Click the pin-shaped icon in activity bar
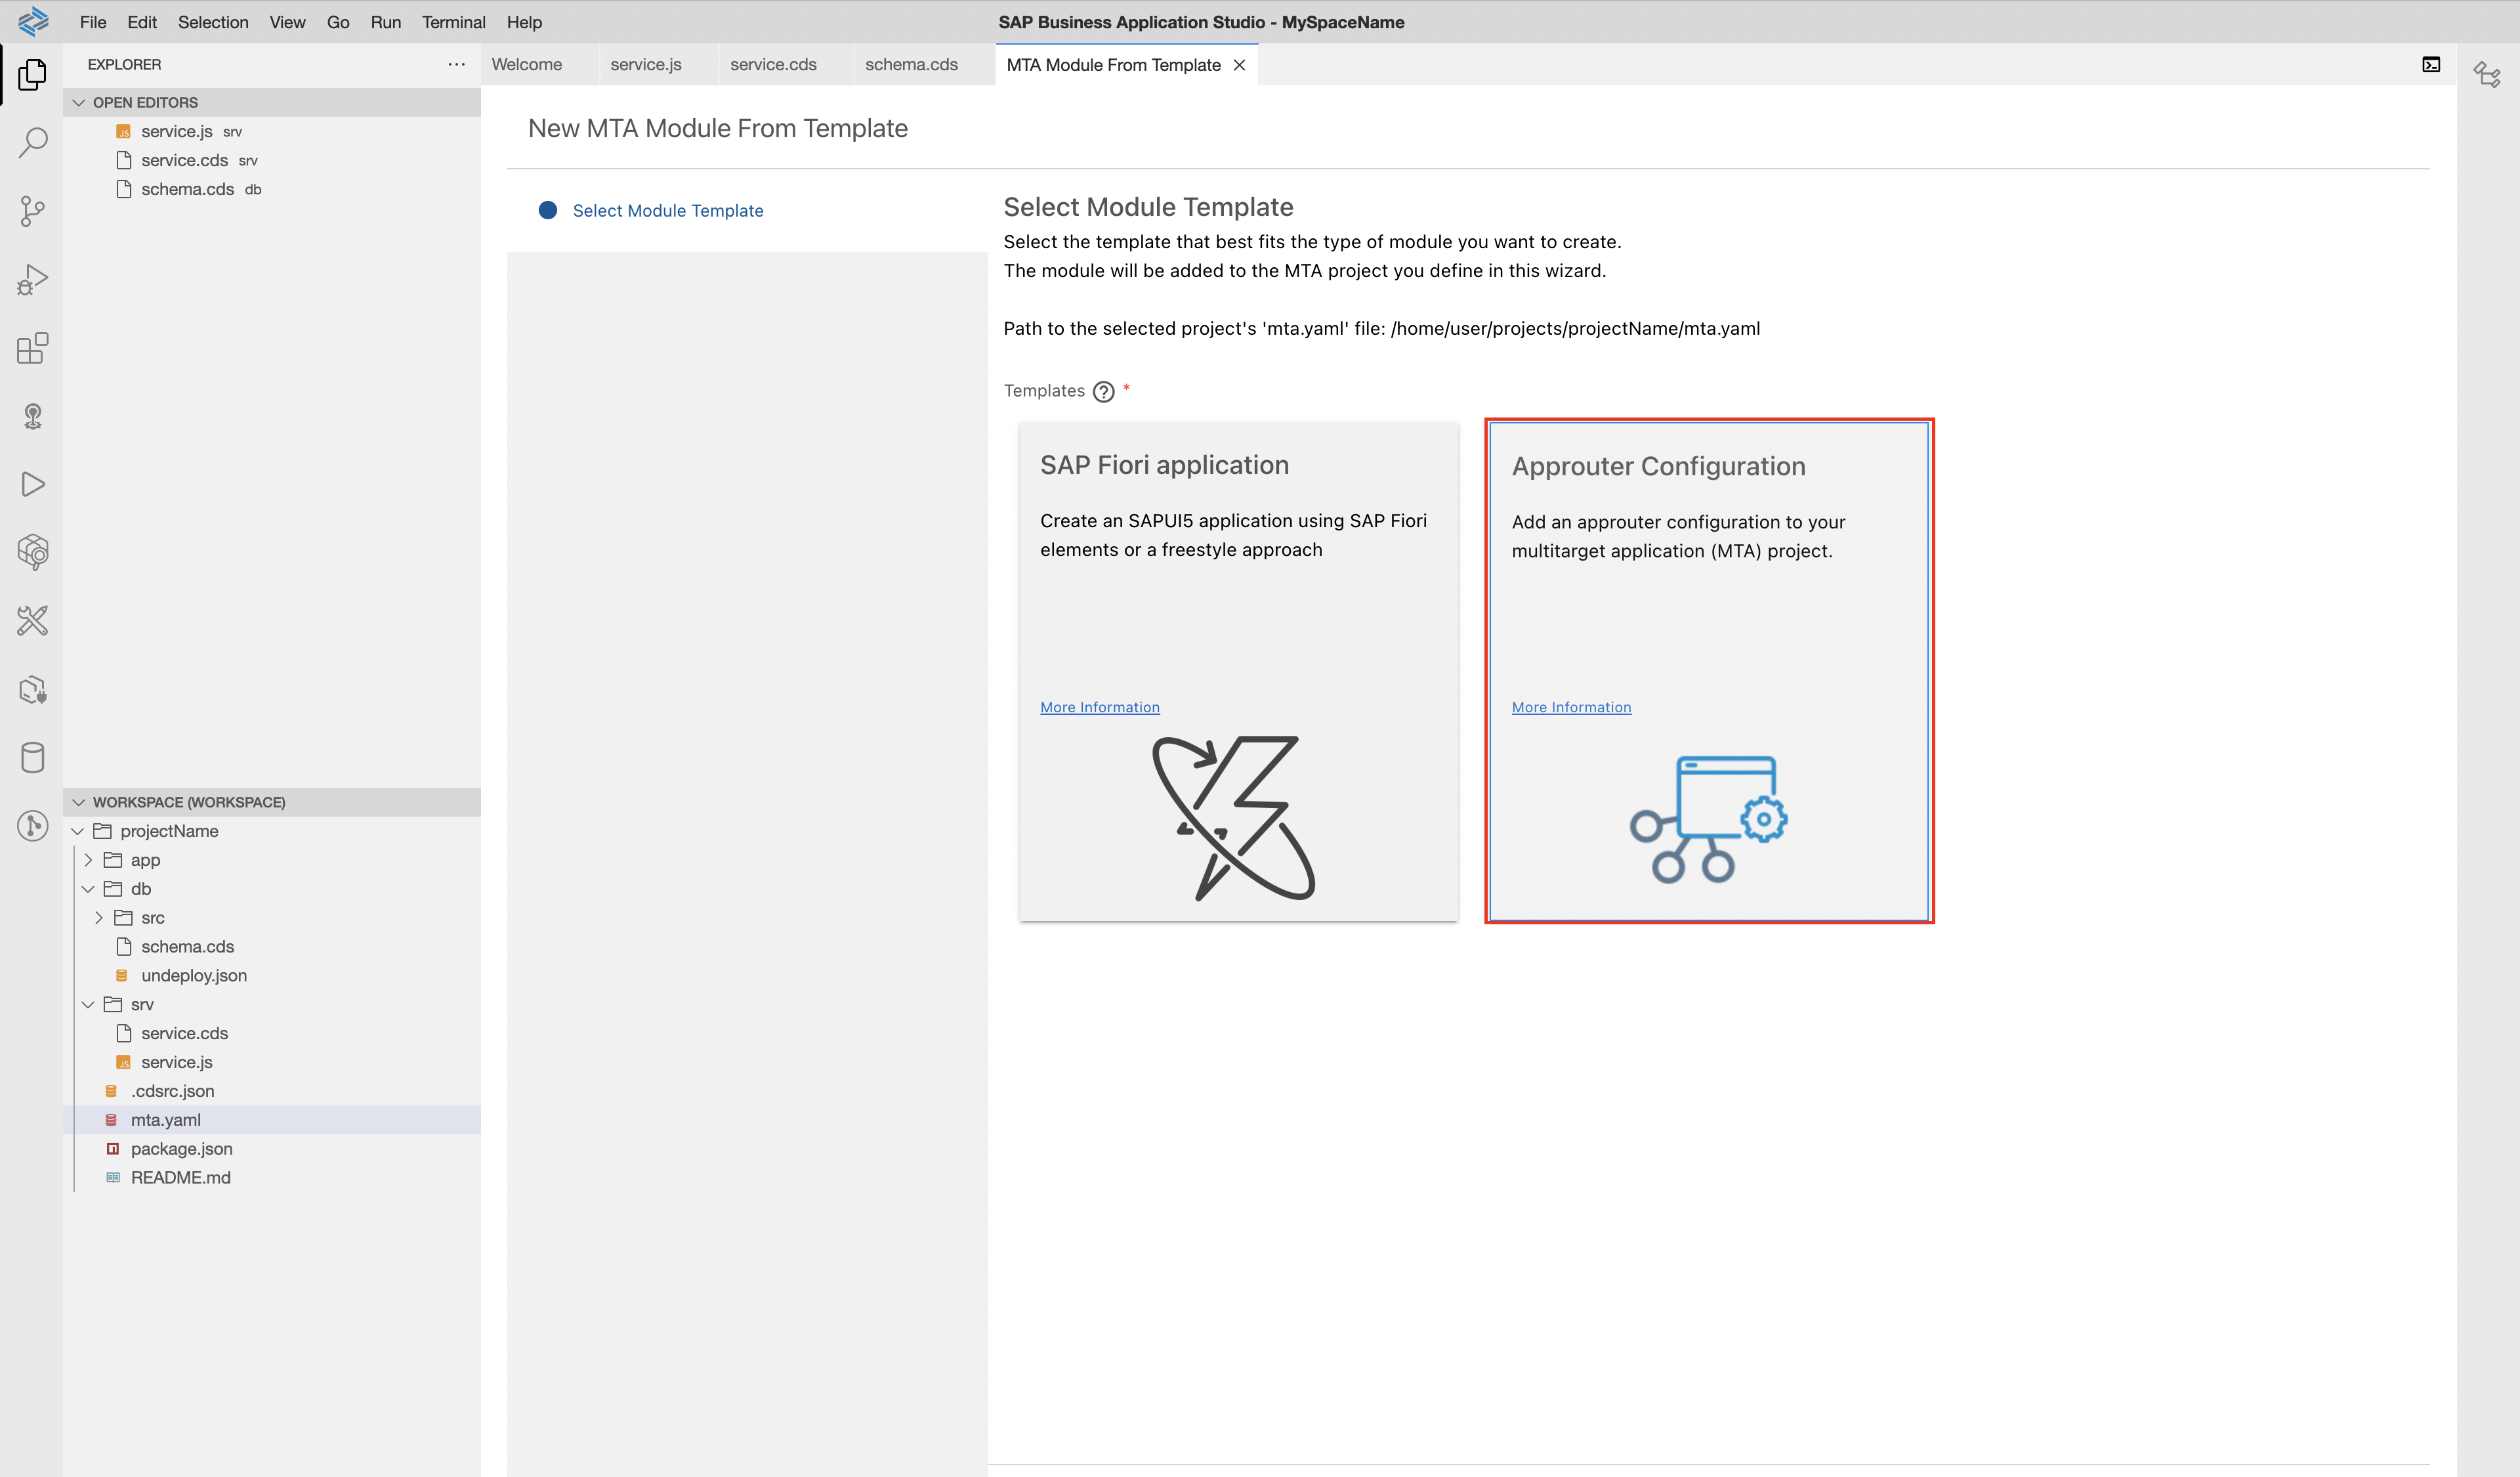Screen dimensions: 2520x1477 click(32, 416)
